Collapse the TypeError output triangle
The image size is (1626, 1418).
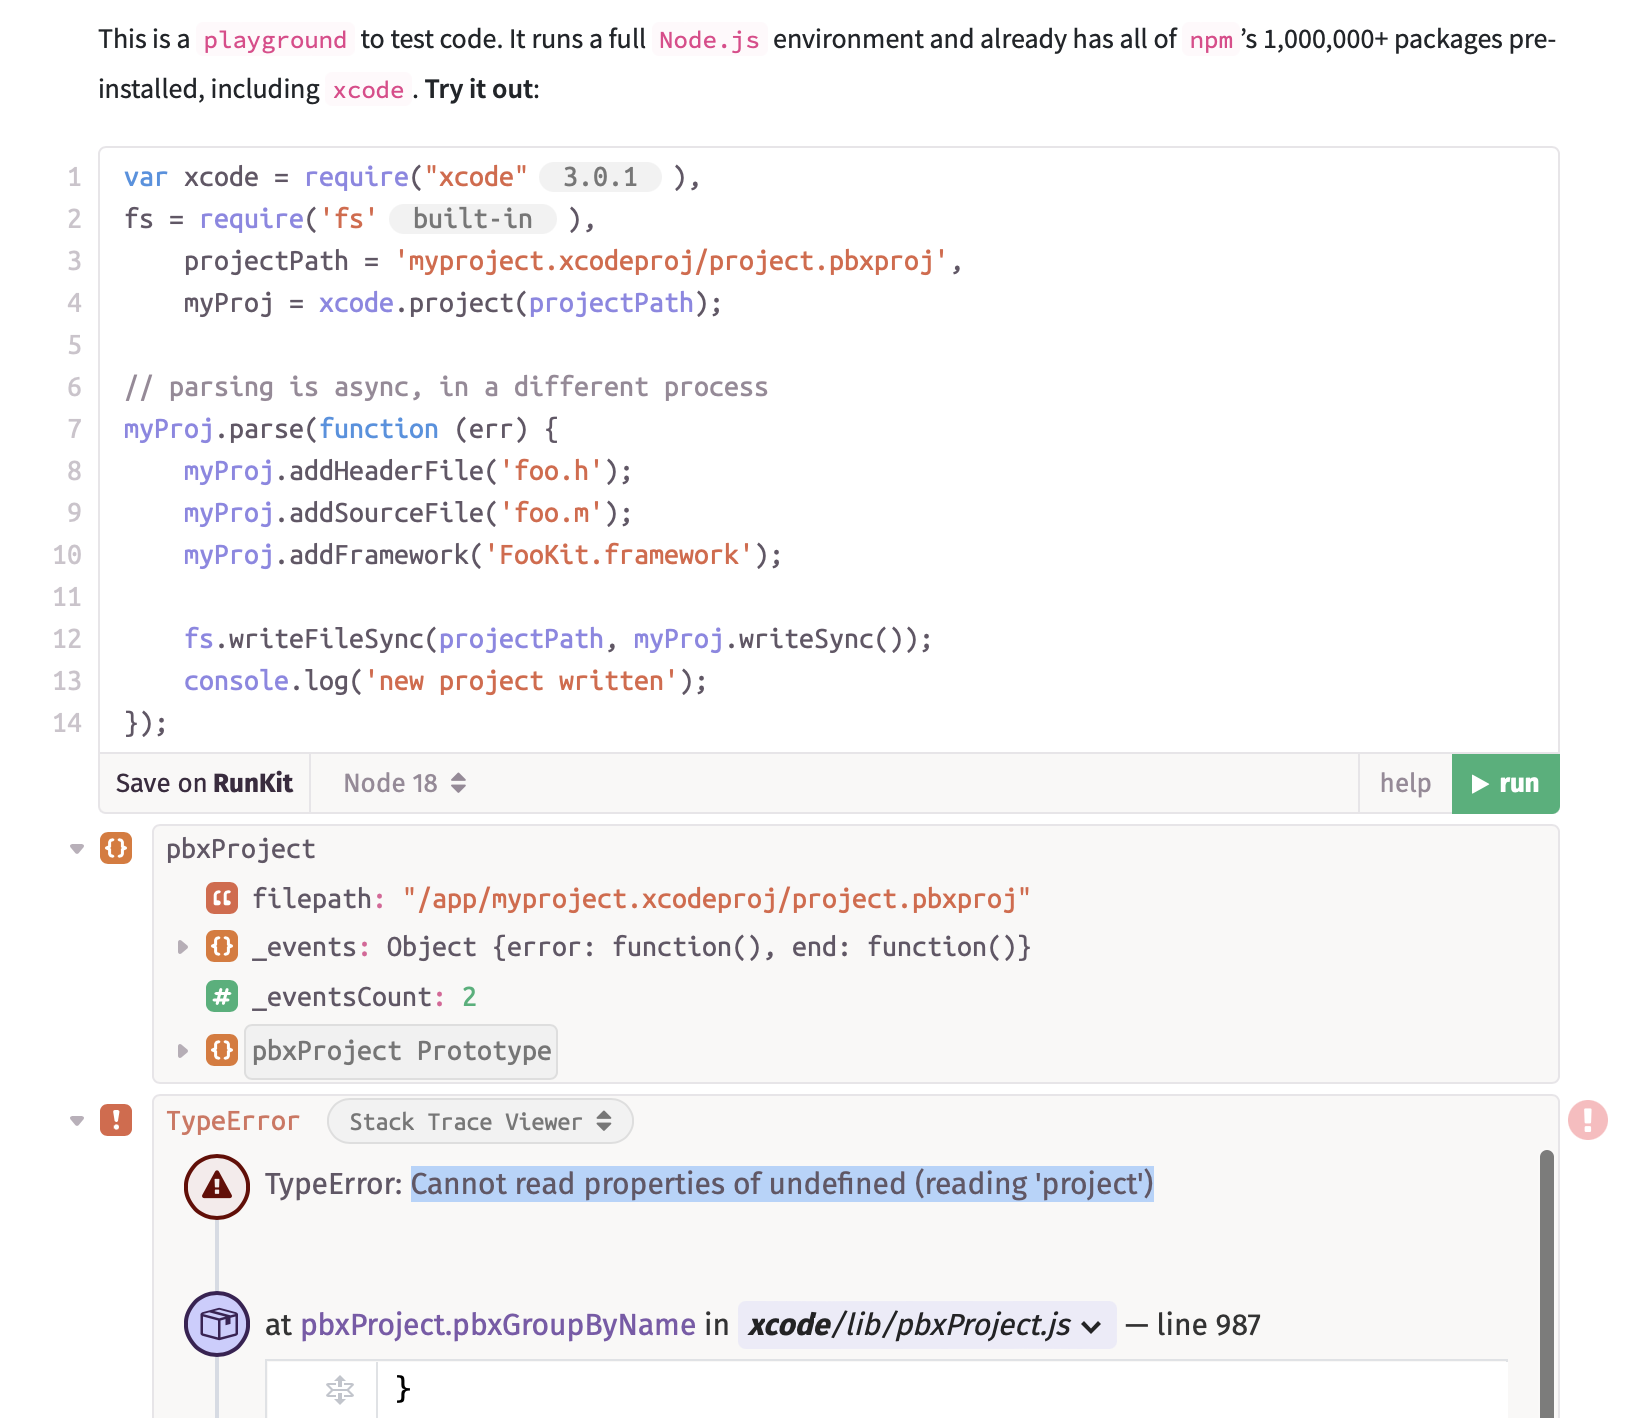[77, 1121]
